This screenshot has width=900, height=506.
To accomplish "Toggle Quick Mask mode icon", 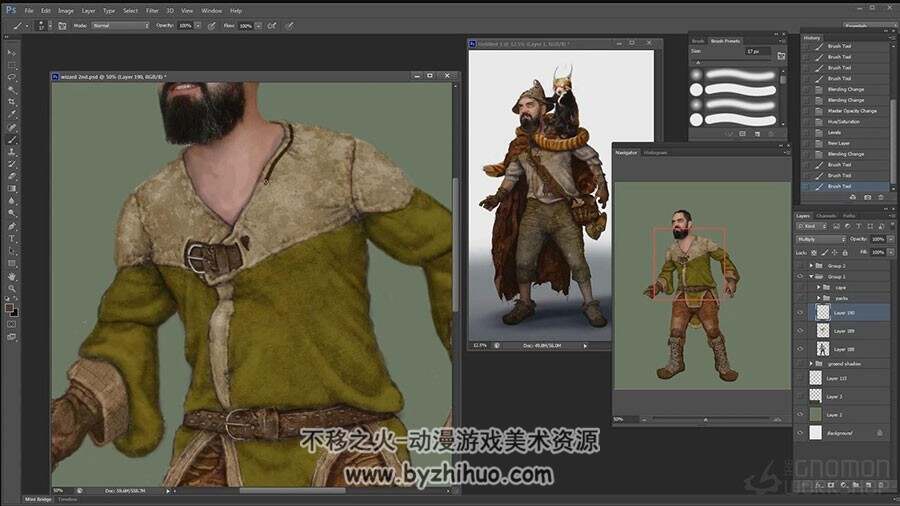I will pos(11,324).
